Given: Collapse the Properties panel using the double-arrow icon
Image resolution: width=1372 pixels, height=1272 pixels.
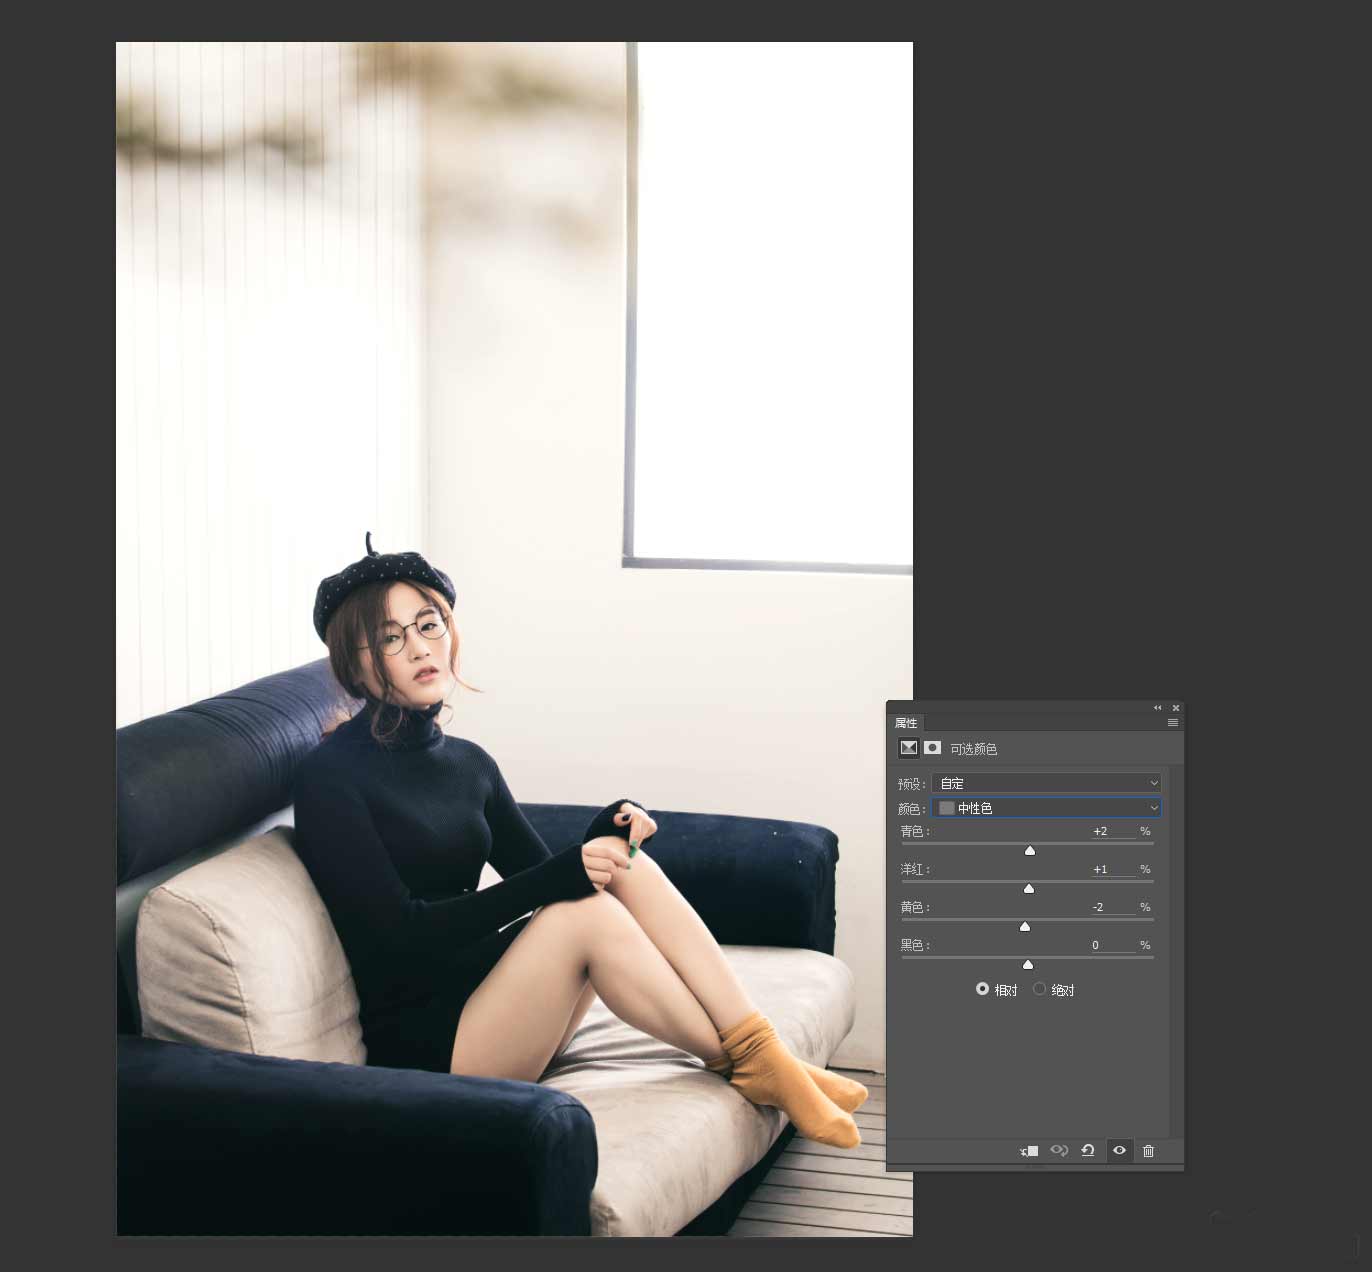Looking at the screenshot, I should 1157,708.
